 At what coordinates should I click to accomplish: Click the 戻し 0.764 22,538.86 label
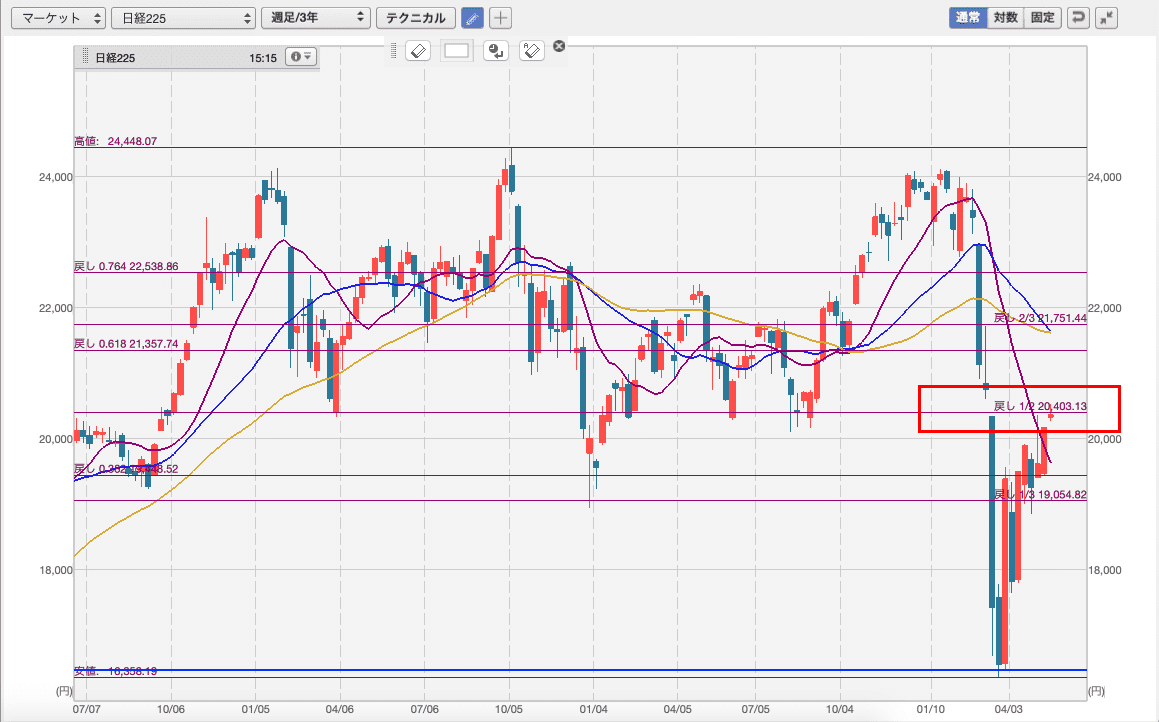(x=126, y=266)
